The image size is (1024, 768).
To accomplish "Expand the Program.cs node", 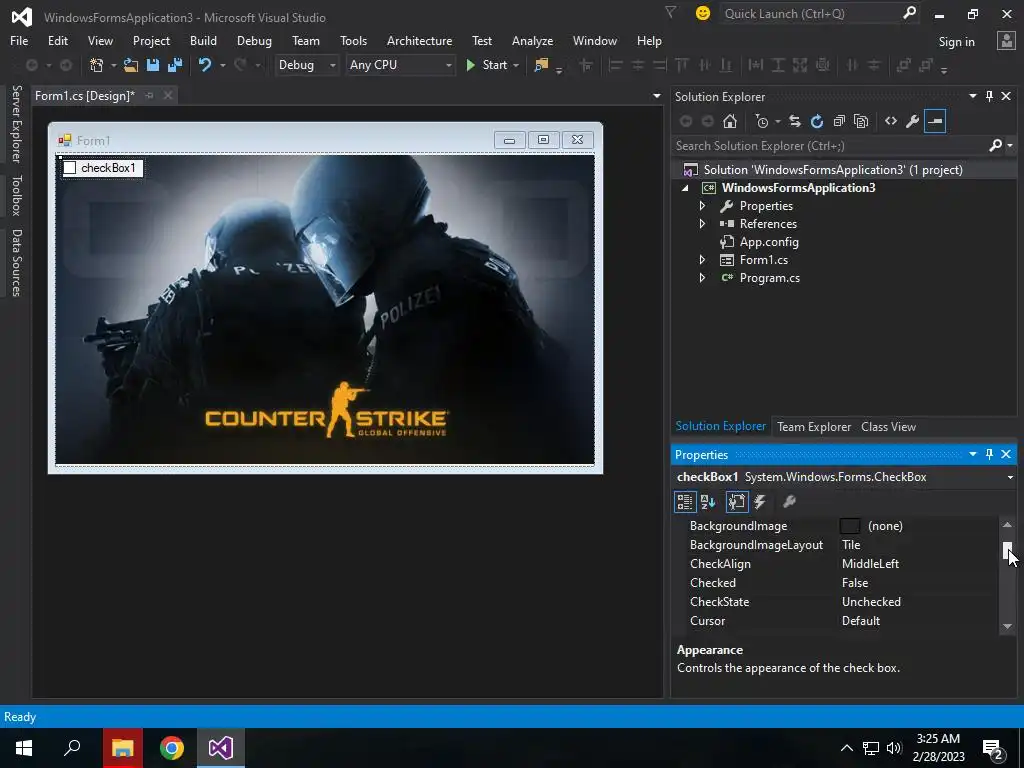I will 703,278.
